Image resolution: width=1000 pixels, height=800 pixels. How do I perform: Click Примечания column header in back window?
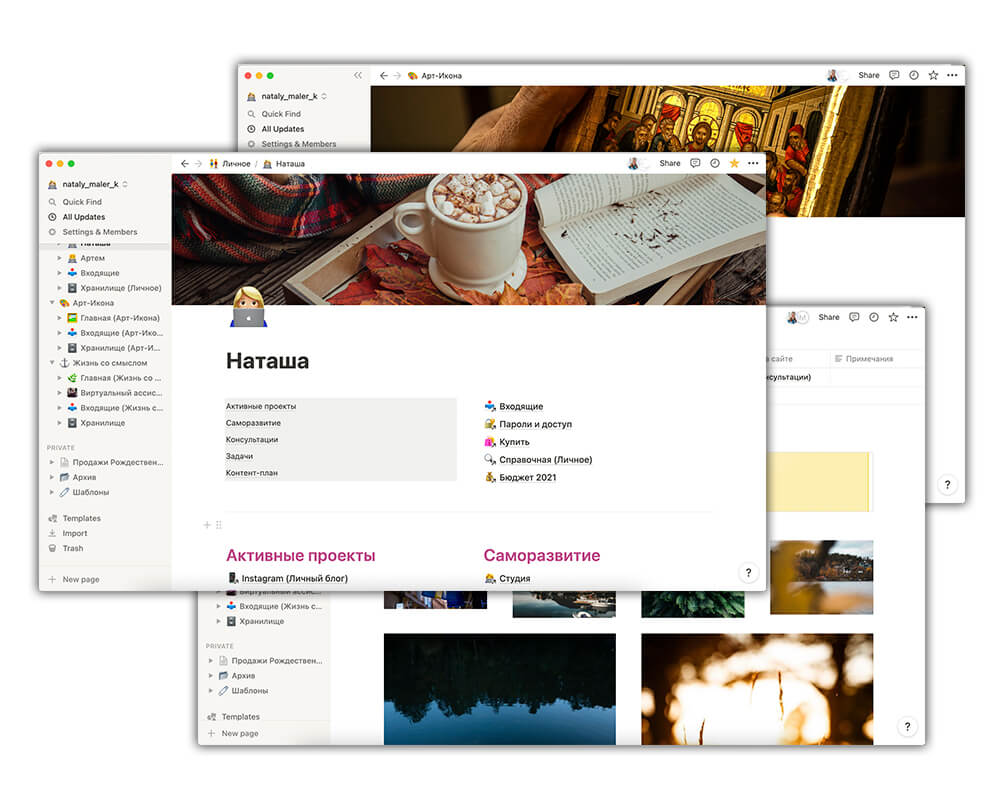[864, 359]
